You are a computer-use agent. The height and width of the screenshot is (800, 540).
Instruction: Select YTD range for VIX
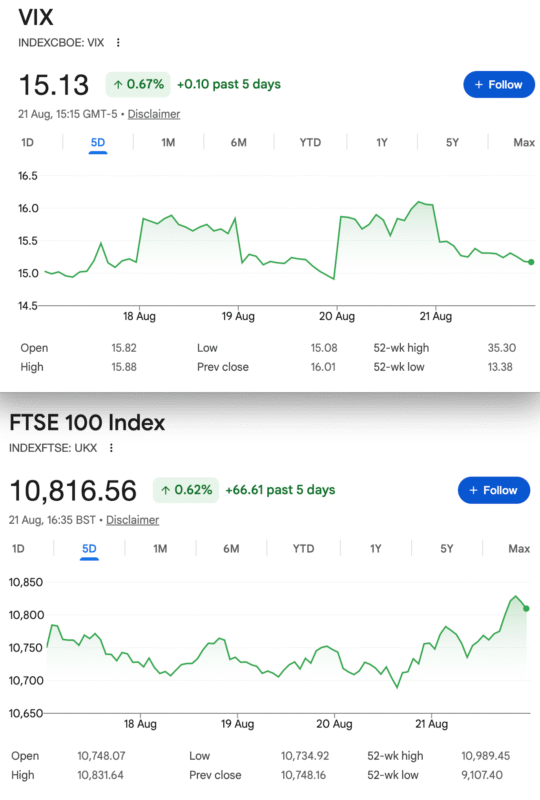310,143
